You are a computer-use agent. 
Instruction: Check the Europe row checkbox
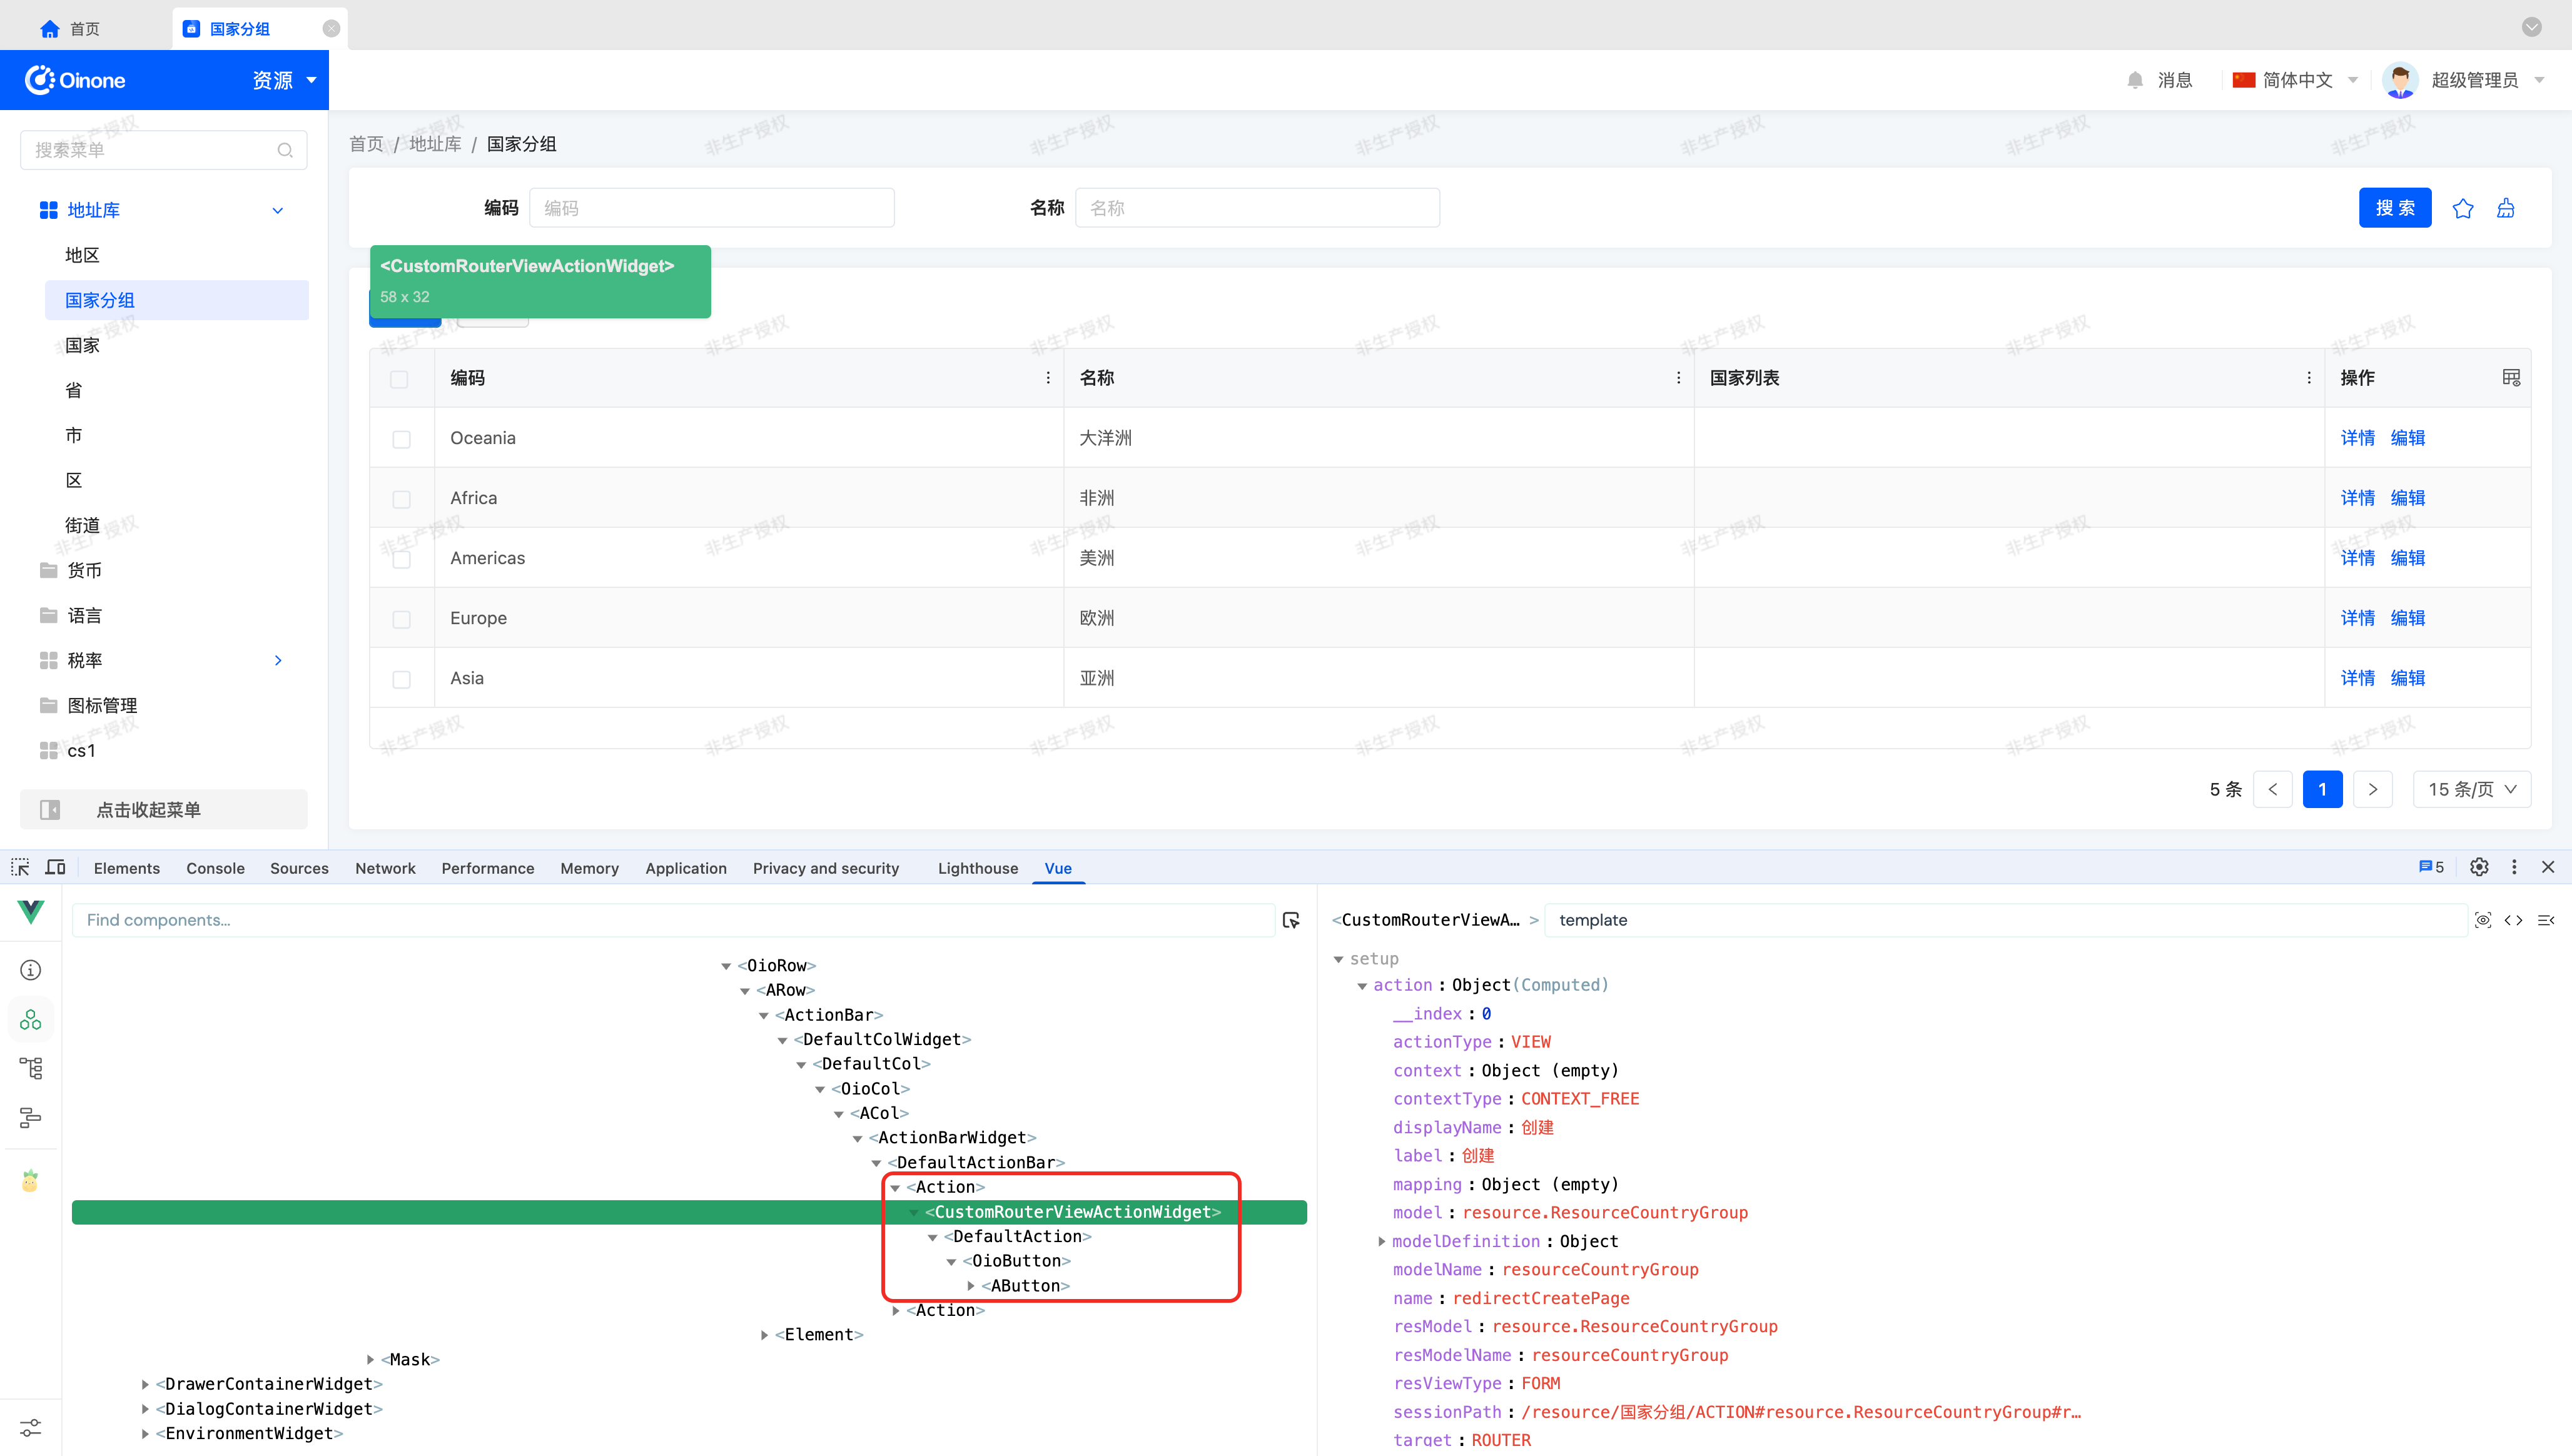click(x=401, y=619)
